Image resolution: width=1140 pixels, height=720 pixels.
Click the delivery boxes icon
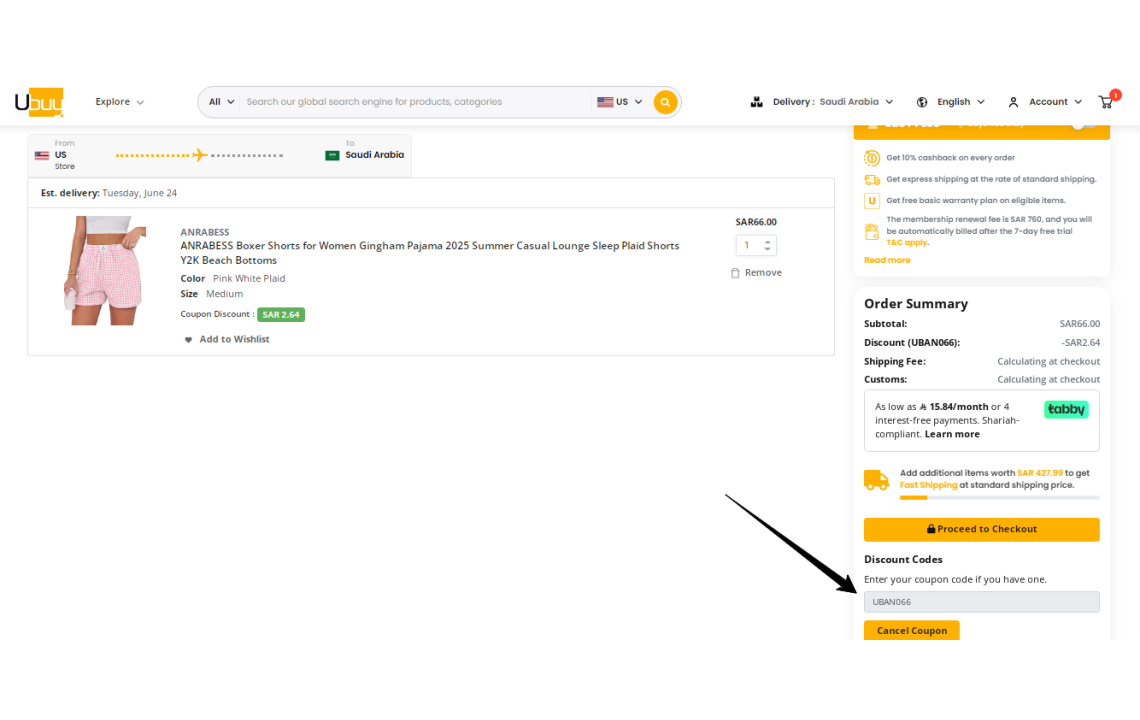point(757,102)
